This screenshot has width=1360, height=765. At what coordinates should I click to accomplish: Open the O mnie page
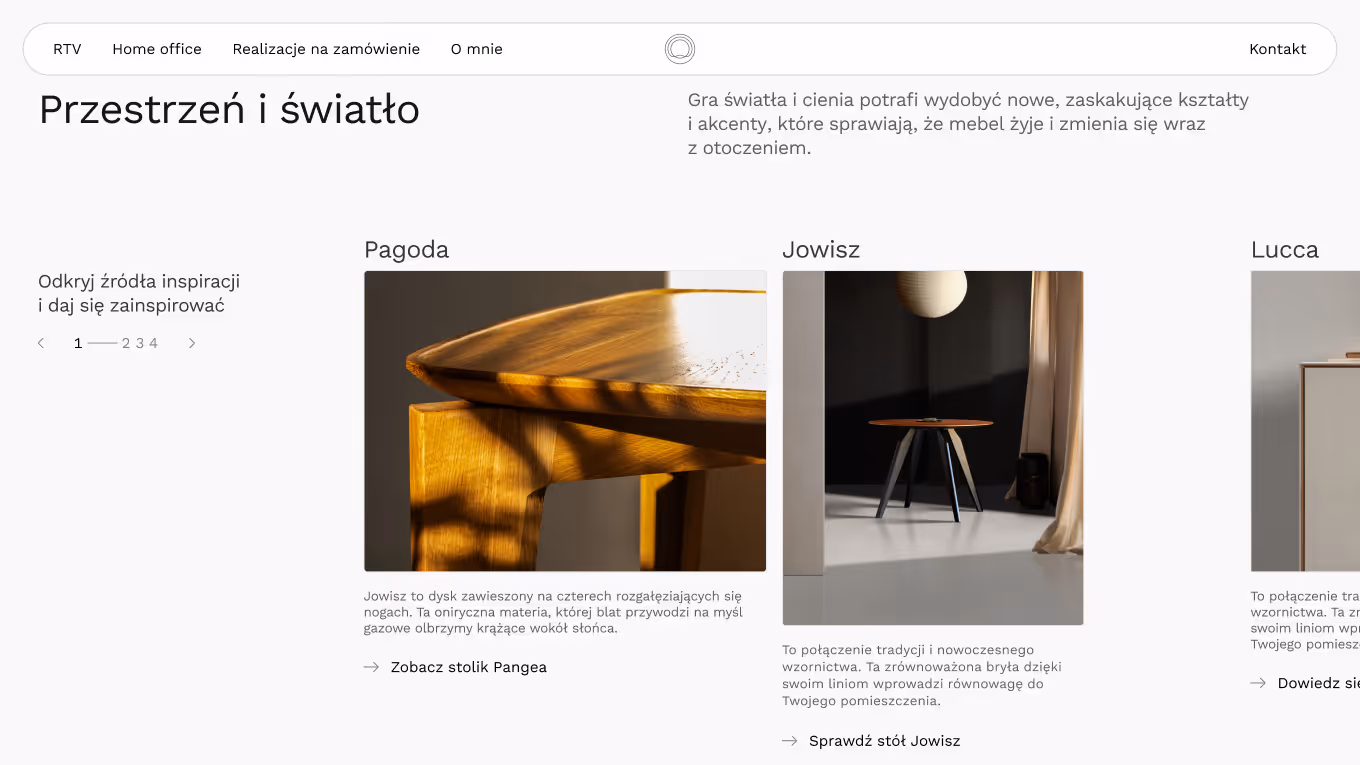477,49
